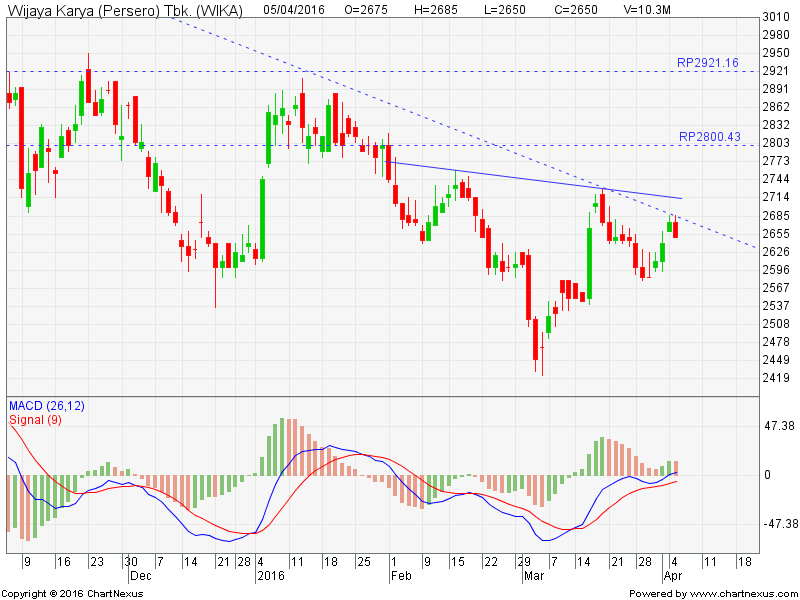
Task: Select the Signal (9) indicator label
Action: tap(36, 420)
